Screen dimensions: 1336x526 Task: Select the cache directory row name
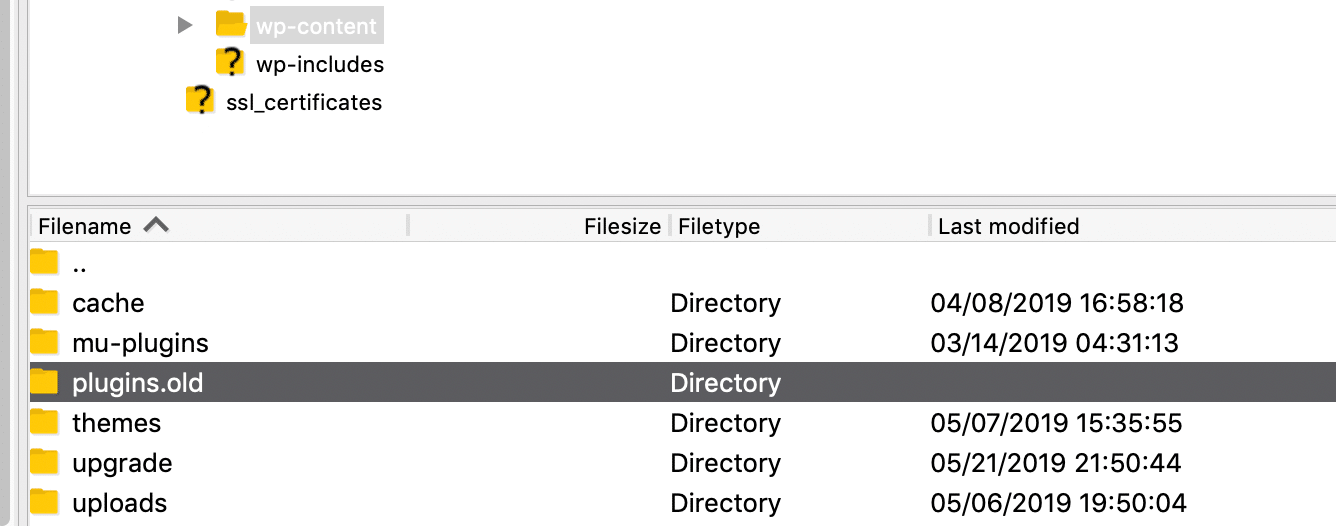click(108, 303)
